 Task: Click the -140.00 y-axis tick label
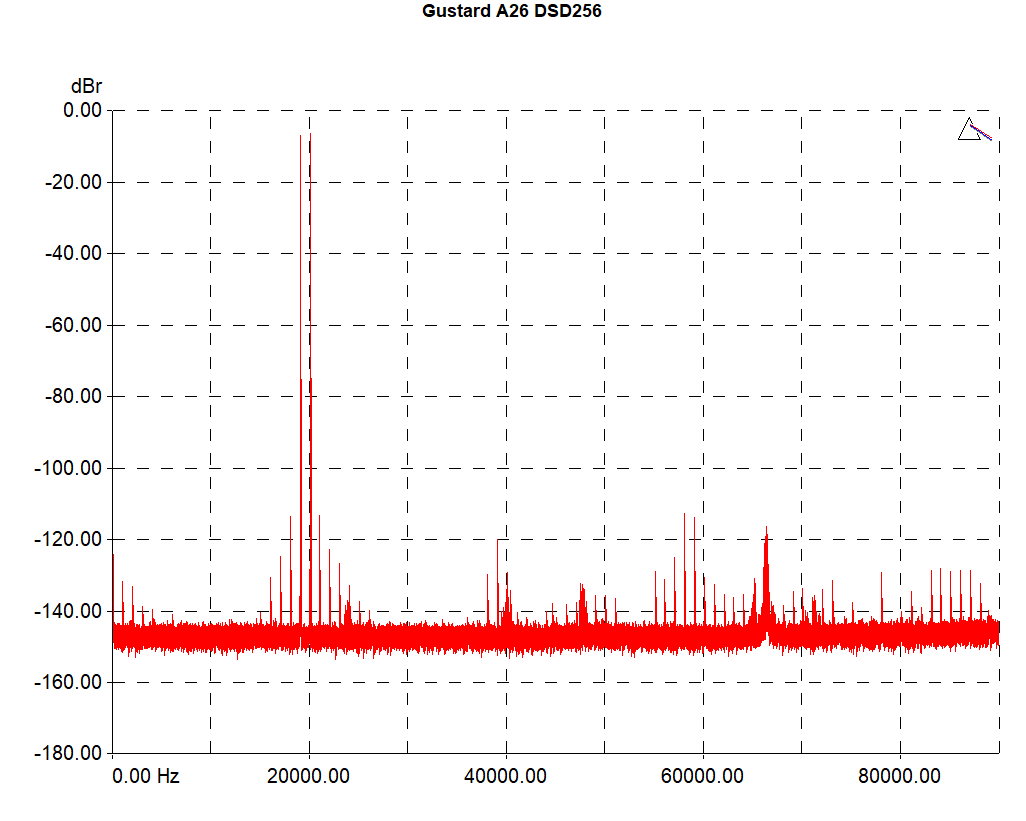point(66,610)
